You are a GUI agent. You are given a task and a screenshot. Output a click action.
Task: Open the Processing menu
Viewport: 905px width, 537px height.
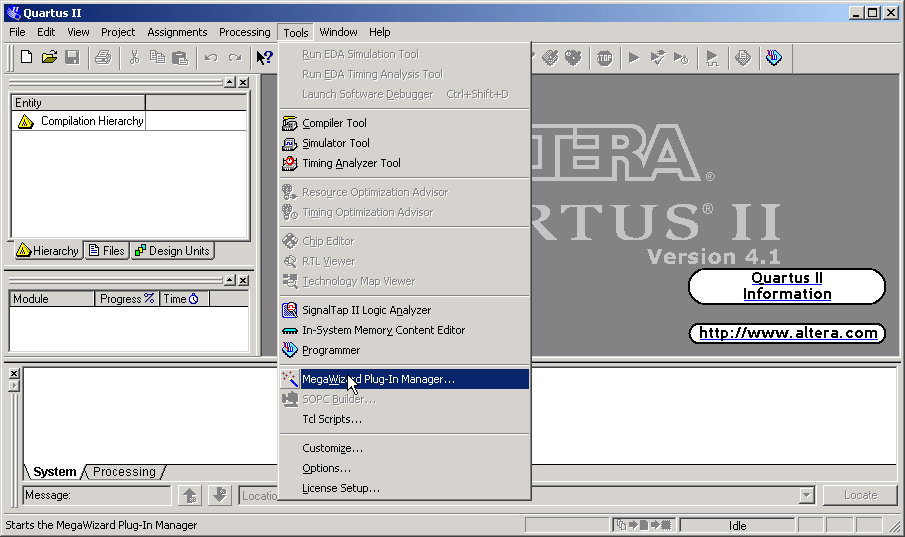click(244, 32)
